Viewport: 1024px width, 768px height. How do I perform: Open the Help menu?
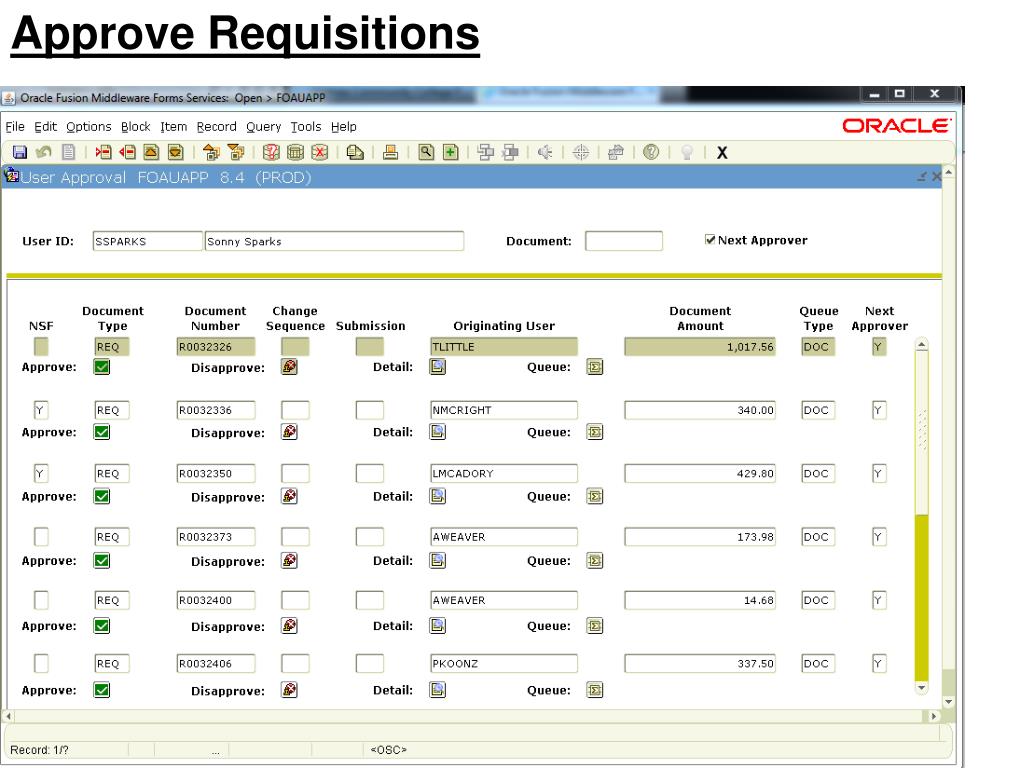pos(344,127)
